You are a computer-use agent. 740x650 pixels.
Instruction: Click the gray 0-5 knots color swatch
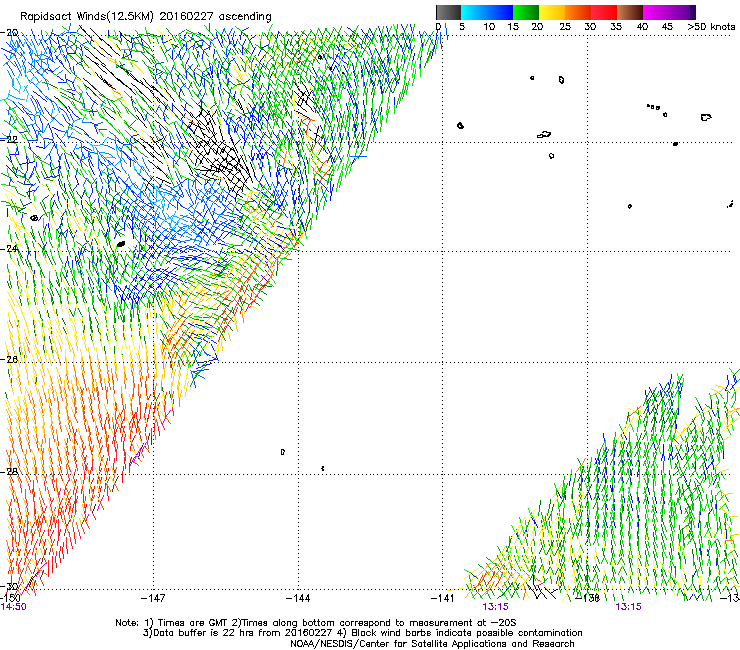pos(448,12)
